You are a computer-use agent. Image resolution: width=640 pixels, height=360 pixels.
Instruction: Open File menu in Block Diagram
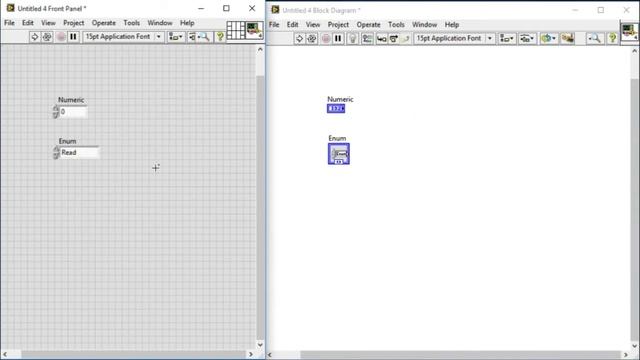pos(274,24)
